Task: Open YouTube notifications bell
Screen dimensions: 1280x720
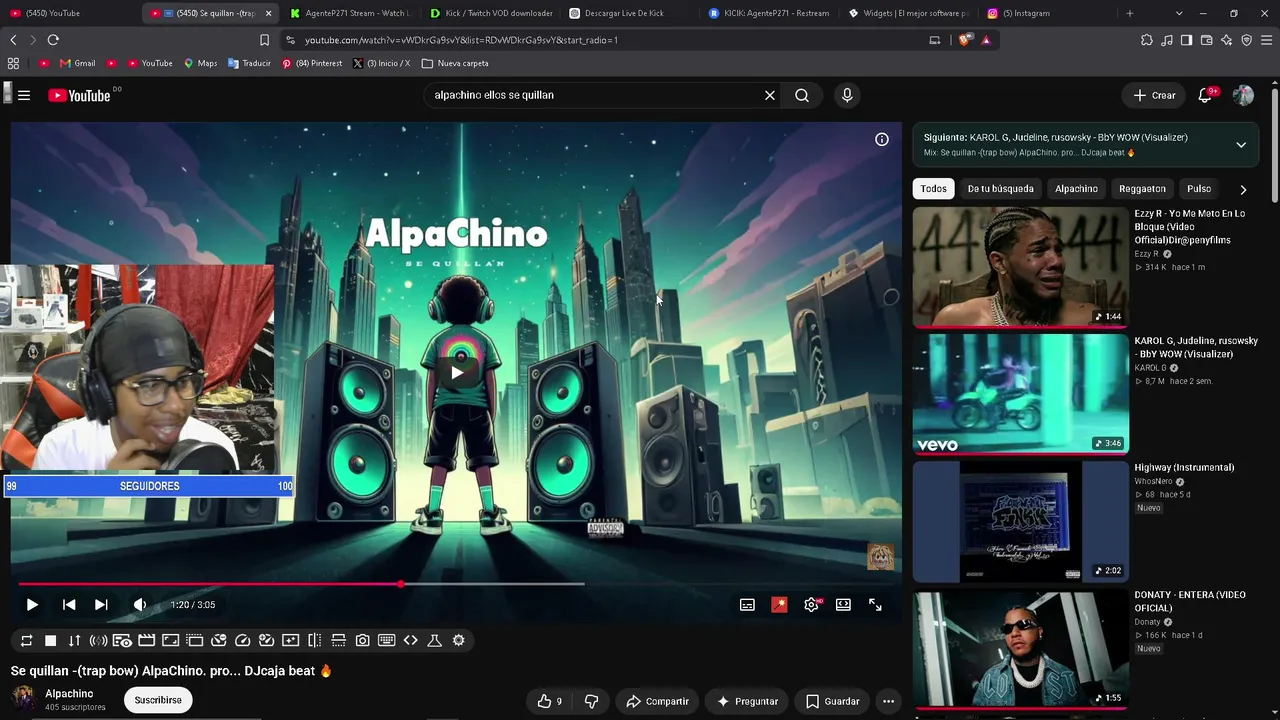Action: click(x=1205, y=95)
